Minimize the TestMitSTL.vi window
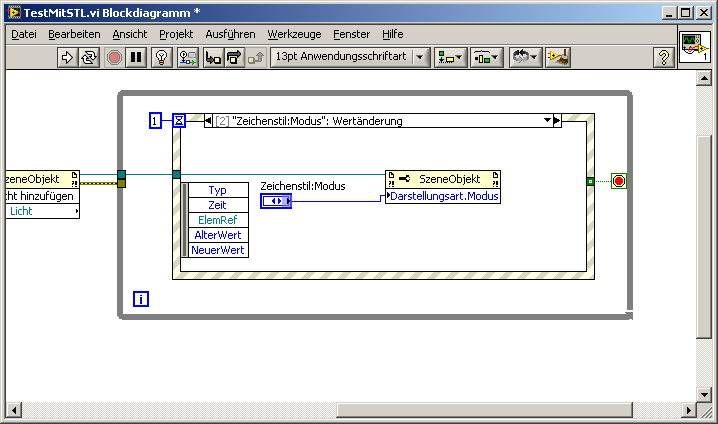This screenshot has height=424, width=718. pos(669,13)
